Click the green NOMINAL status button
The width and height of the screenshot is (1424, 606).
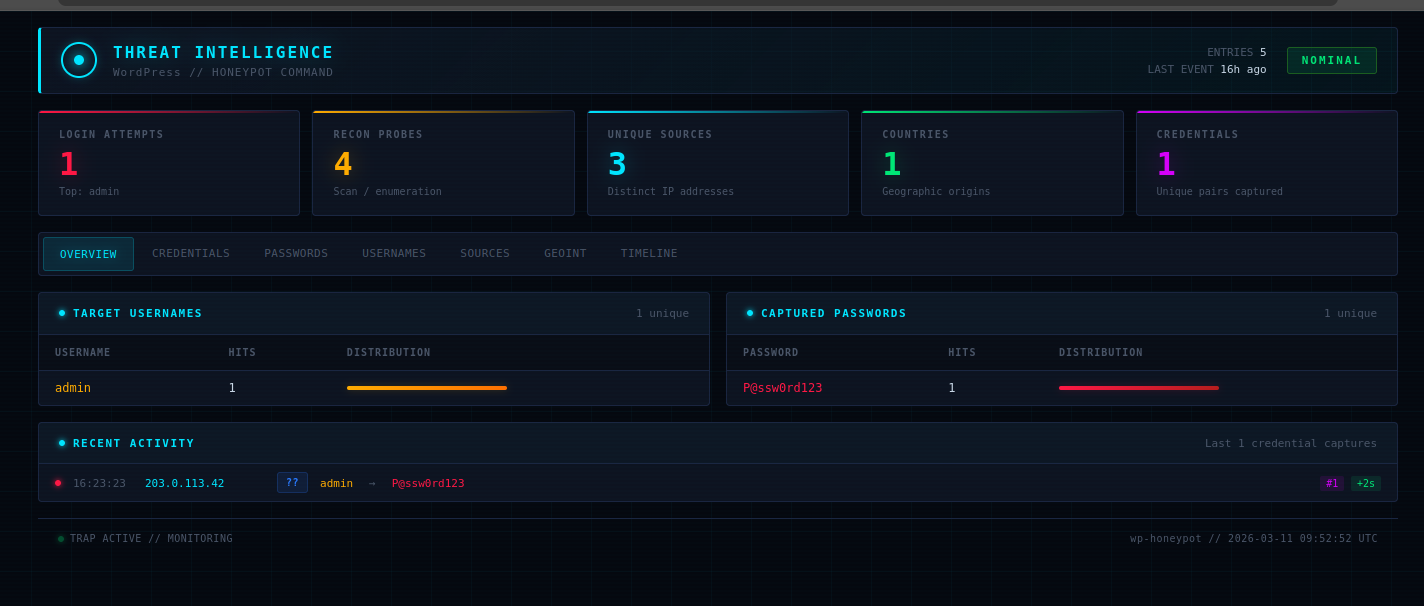coord(1331,60)
